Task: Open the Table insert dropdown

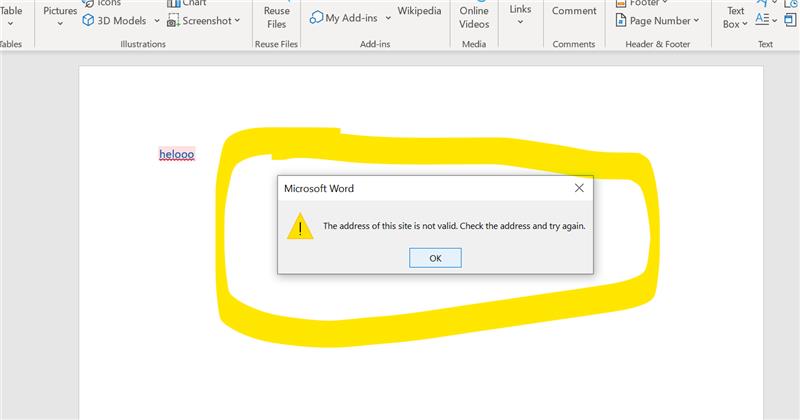Action: pyautogui.click(x=11, y=14)
